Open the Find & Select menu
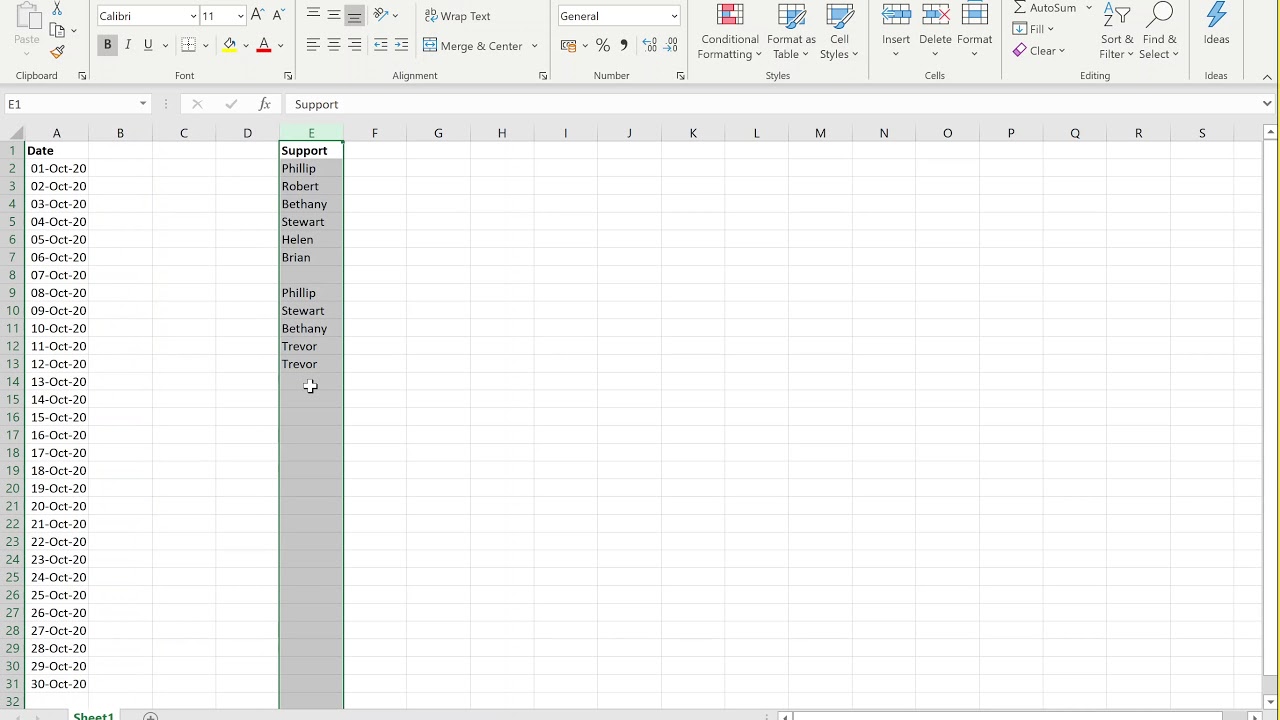The width and height of the screenshot is (1280, 720). tap(1159, 30)
